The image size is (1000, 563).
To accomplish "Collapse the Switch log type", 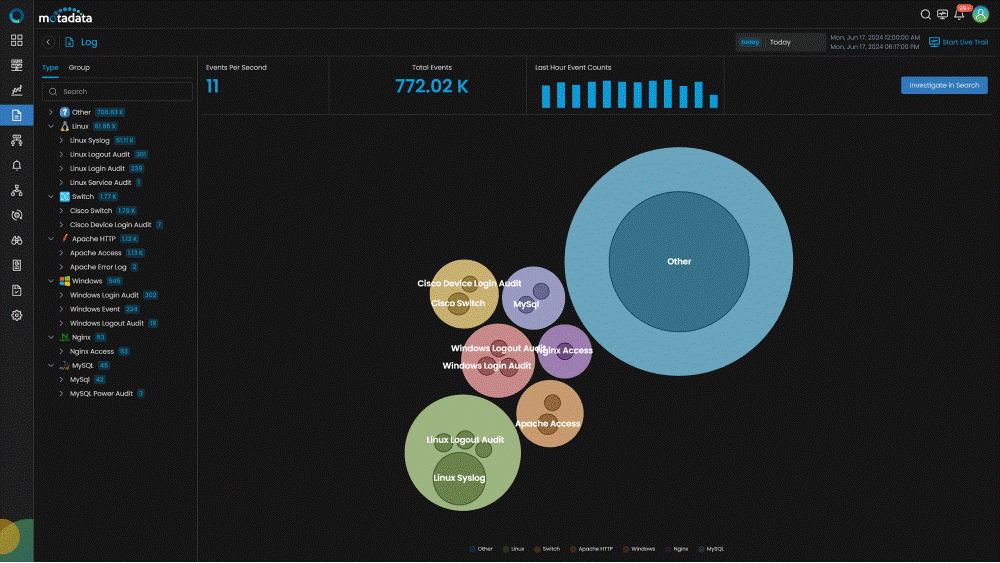I will (51, 196).
